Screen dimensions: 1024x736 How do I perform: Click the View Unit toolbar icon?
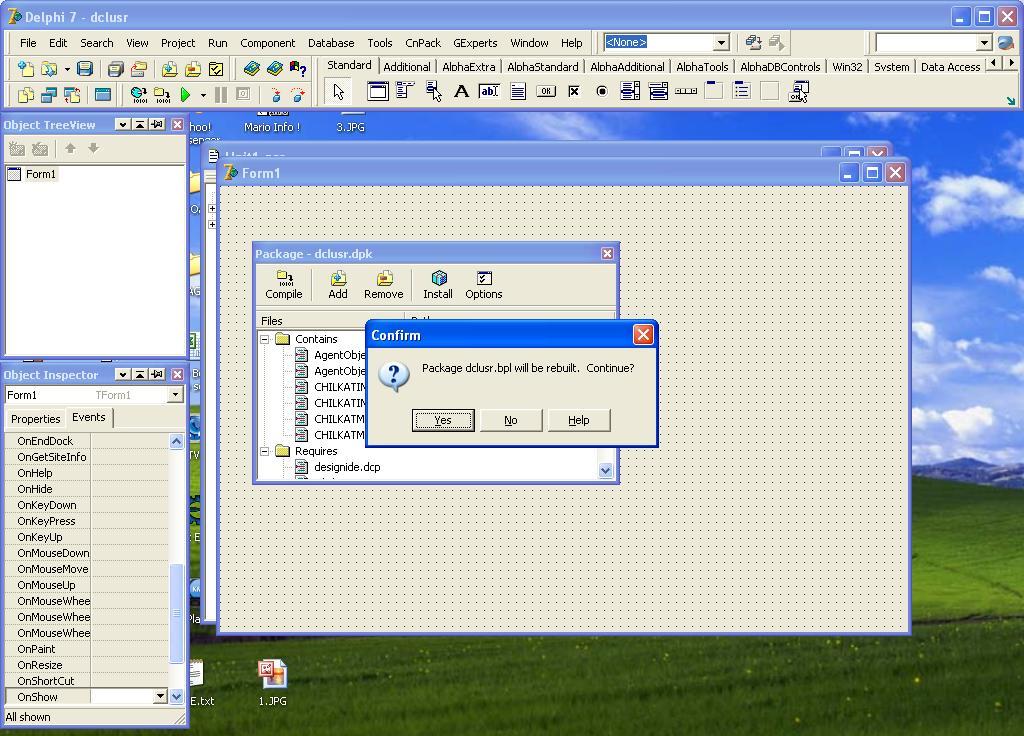click(25, 95)
